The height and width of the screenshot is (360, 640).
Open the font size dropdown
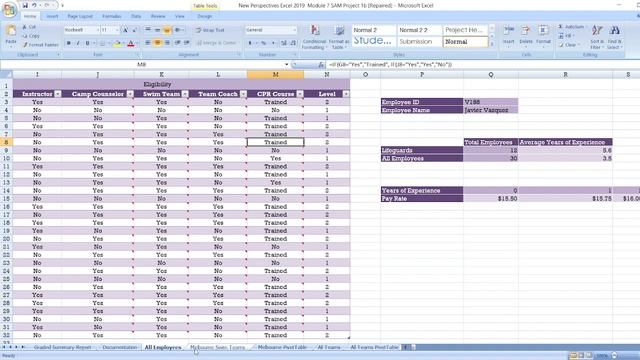pos(117,30)
